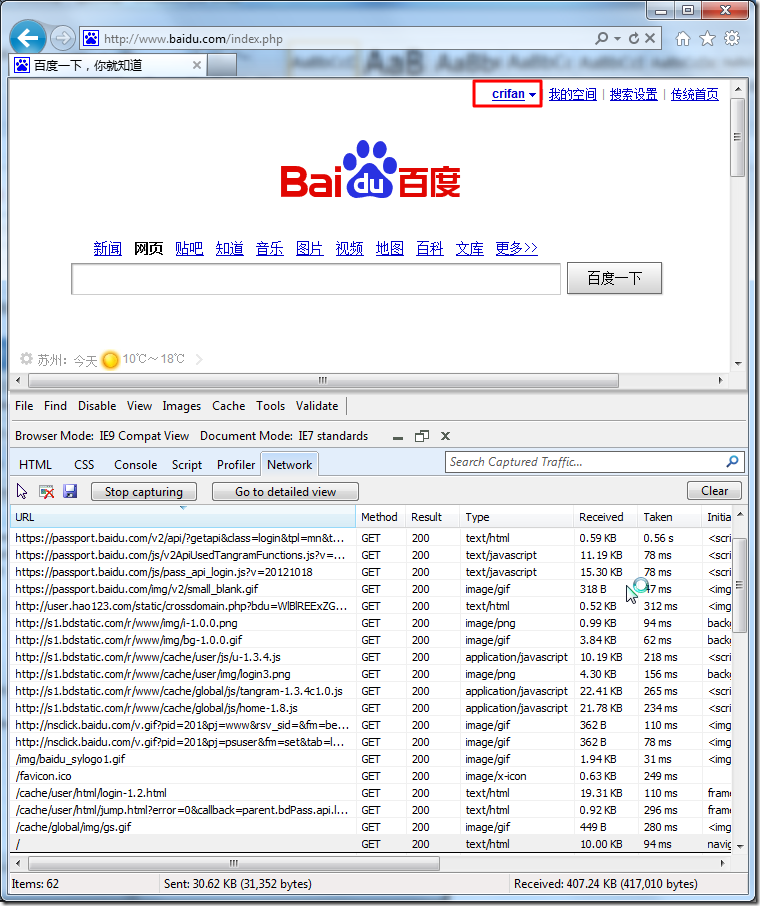Screen dimensions: 760x906
Task: Open the Images menu
Action: click(181, 406)
